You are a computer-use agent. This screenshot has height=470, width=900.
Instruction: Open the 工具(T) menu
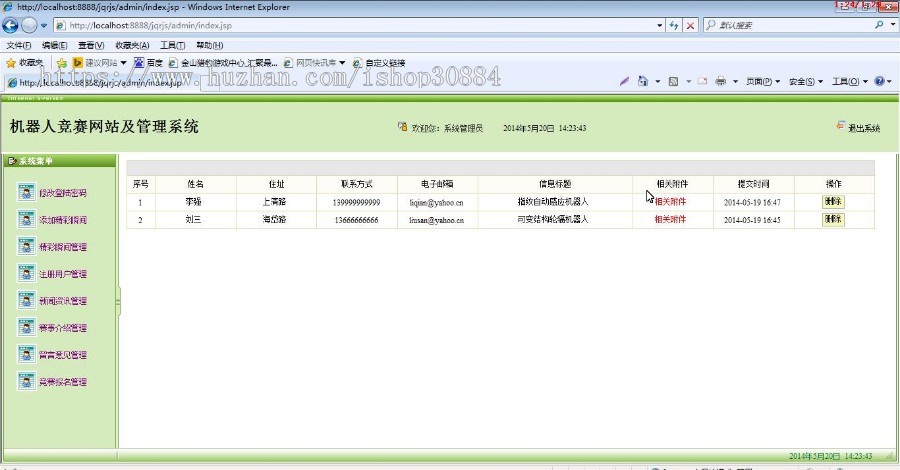click(172, 45)
